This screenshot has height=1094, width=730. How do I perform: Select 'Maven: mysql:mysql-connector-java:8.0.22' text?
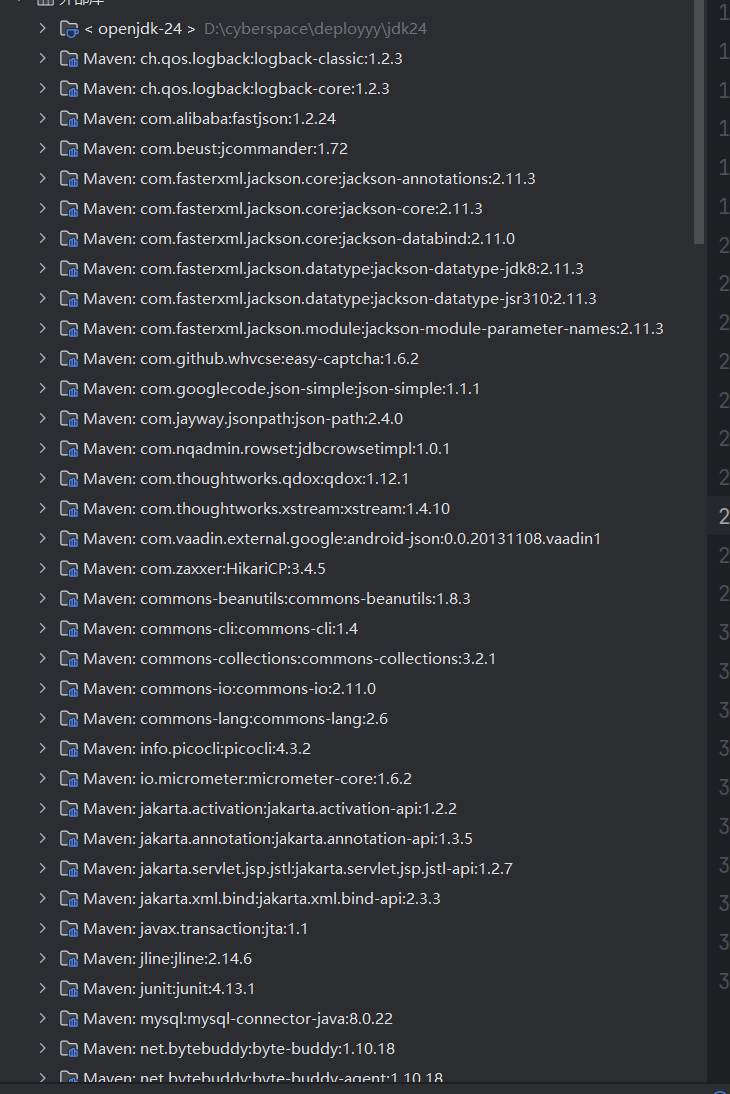point(238,1019)
